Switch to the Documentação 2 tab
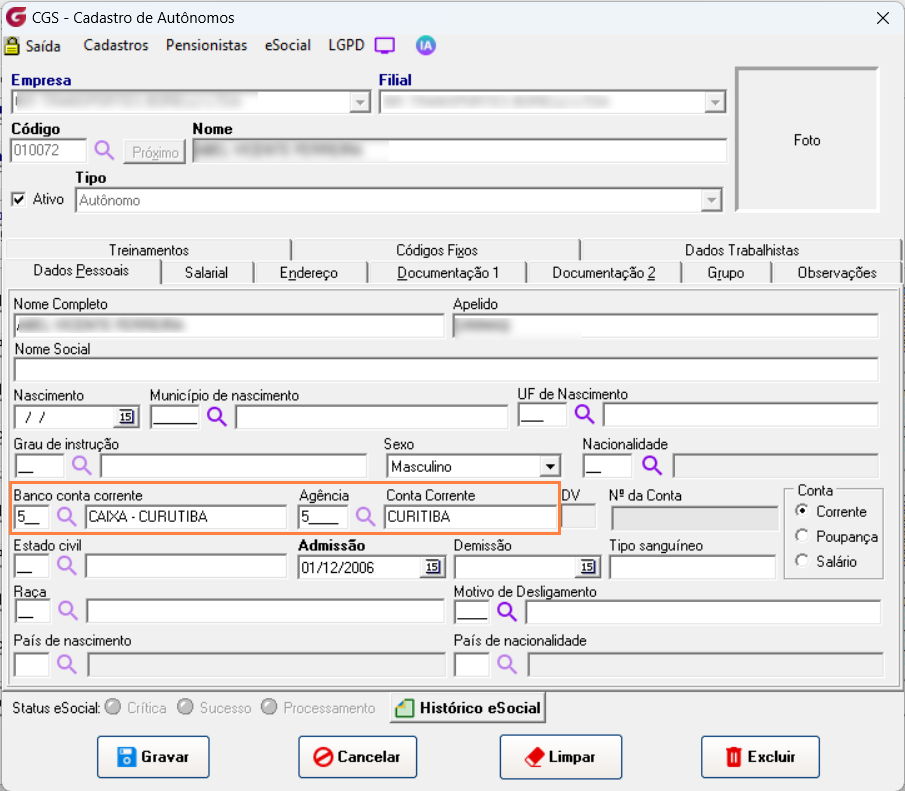 click(x=604, y=273)
